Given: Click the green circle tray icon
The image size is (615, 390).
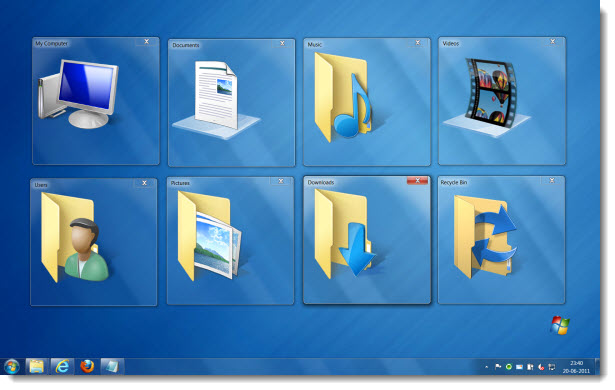Looking at the screenshot, I should 509,367.
